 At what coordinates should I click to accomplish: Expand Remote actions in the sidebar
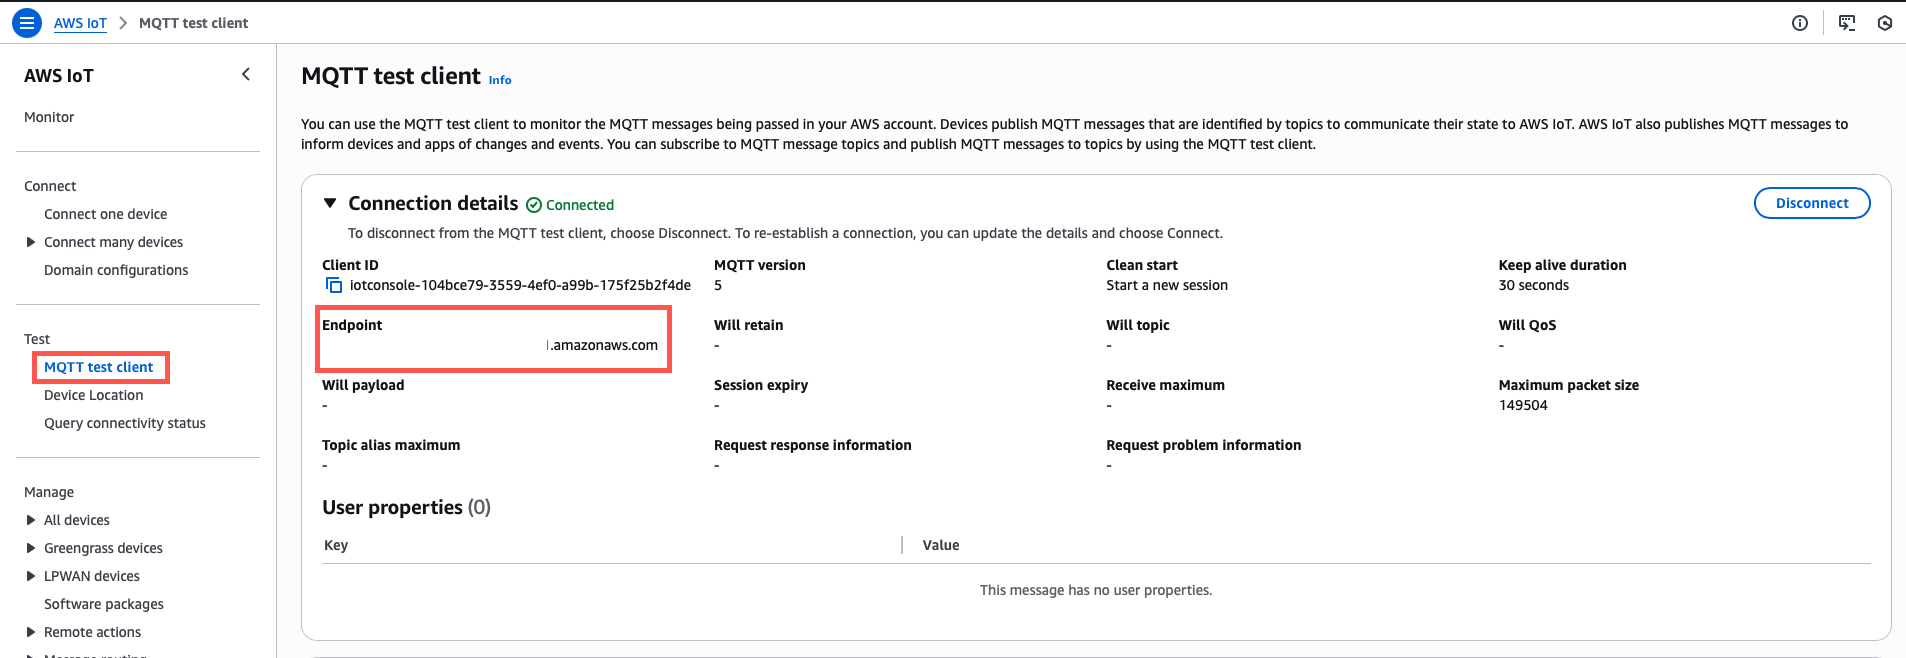coord(31,632)
